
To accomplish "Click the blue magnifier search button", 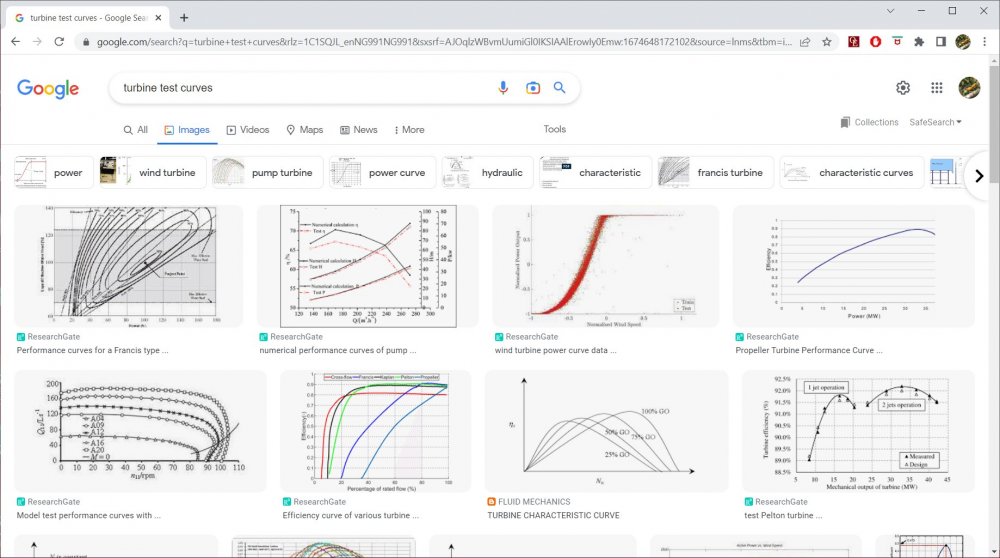I will tap(560, 88).
